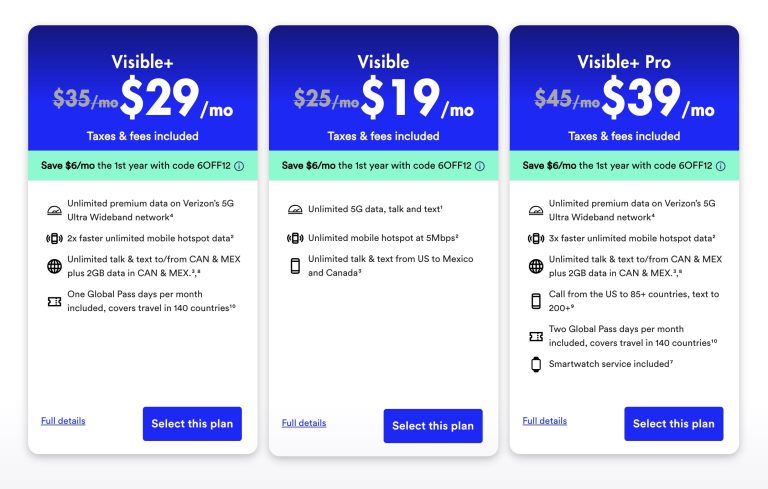
Task: Select the Visible+ Pro plan
Action: (x=673, y=424)
